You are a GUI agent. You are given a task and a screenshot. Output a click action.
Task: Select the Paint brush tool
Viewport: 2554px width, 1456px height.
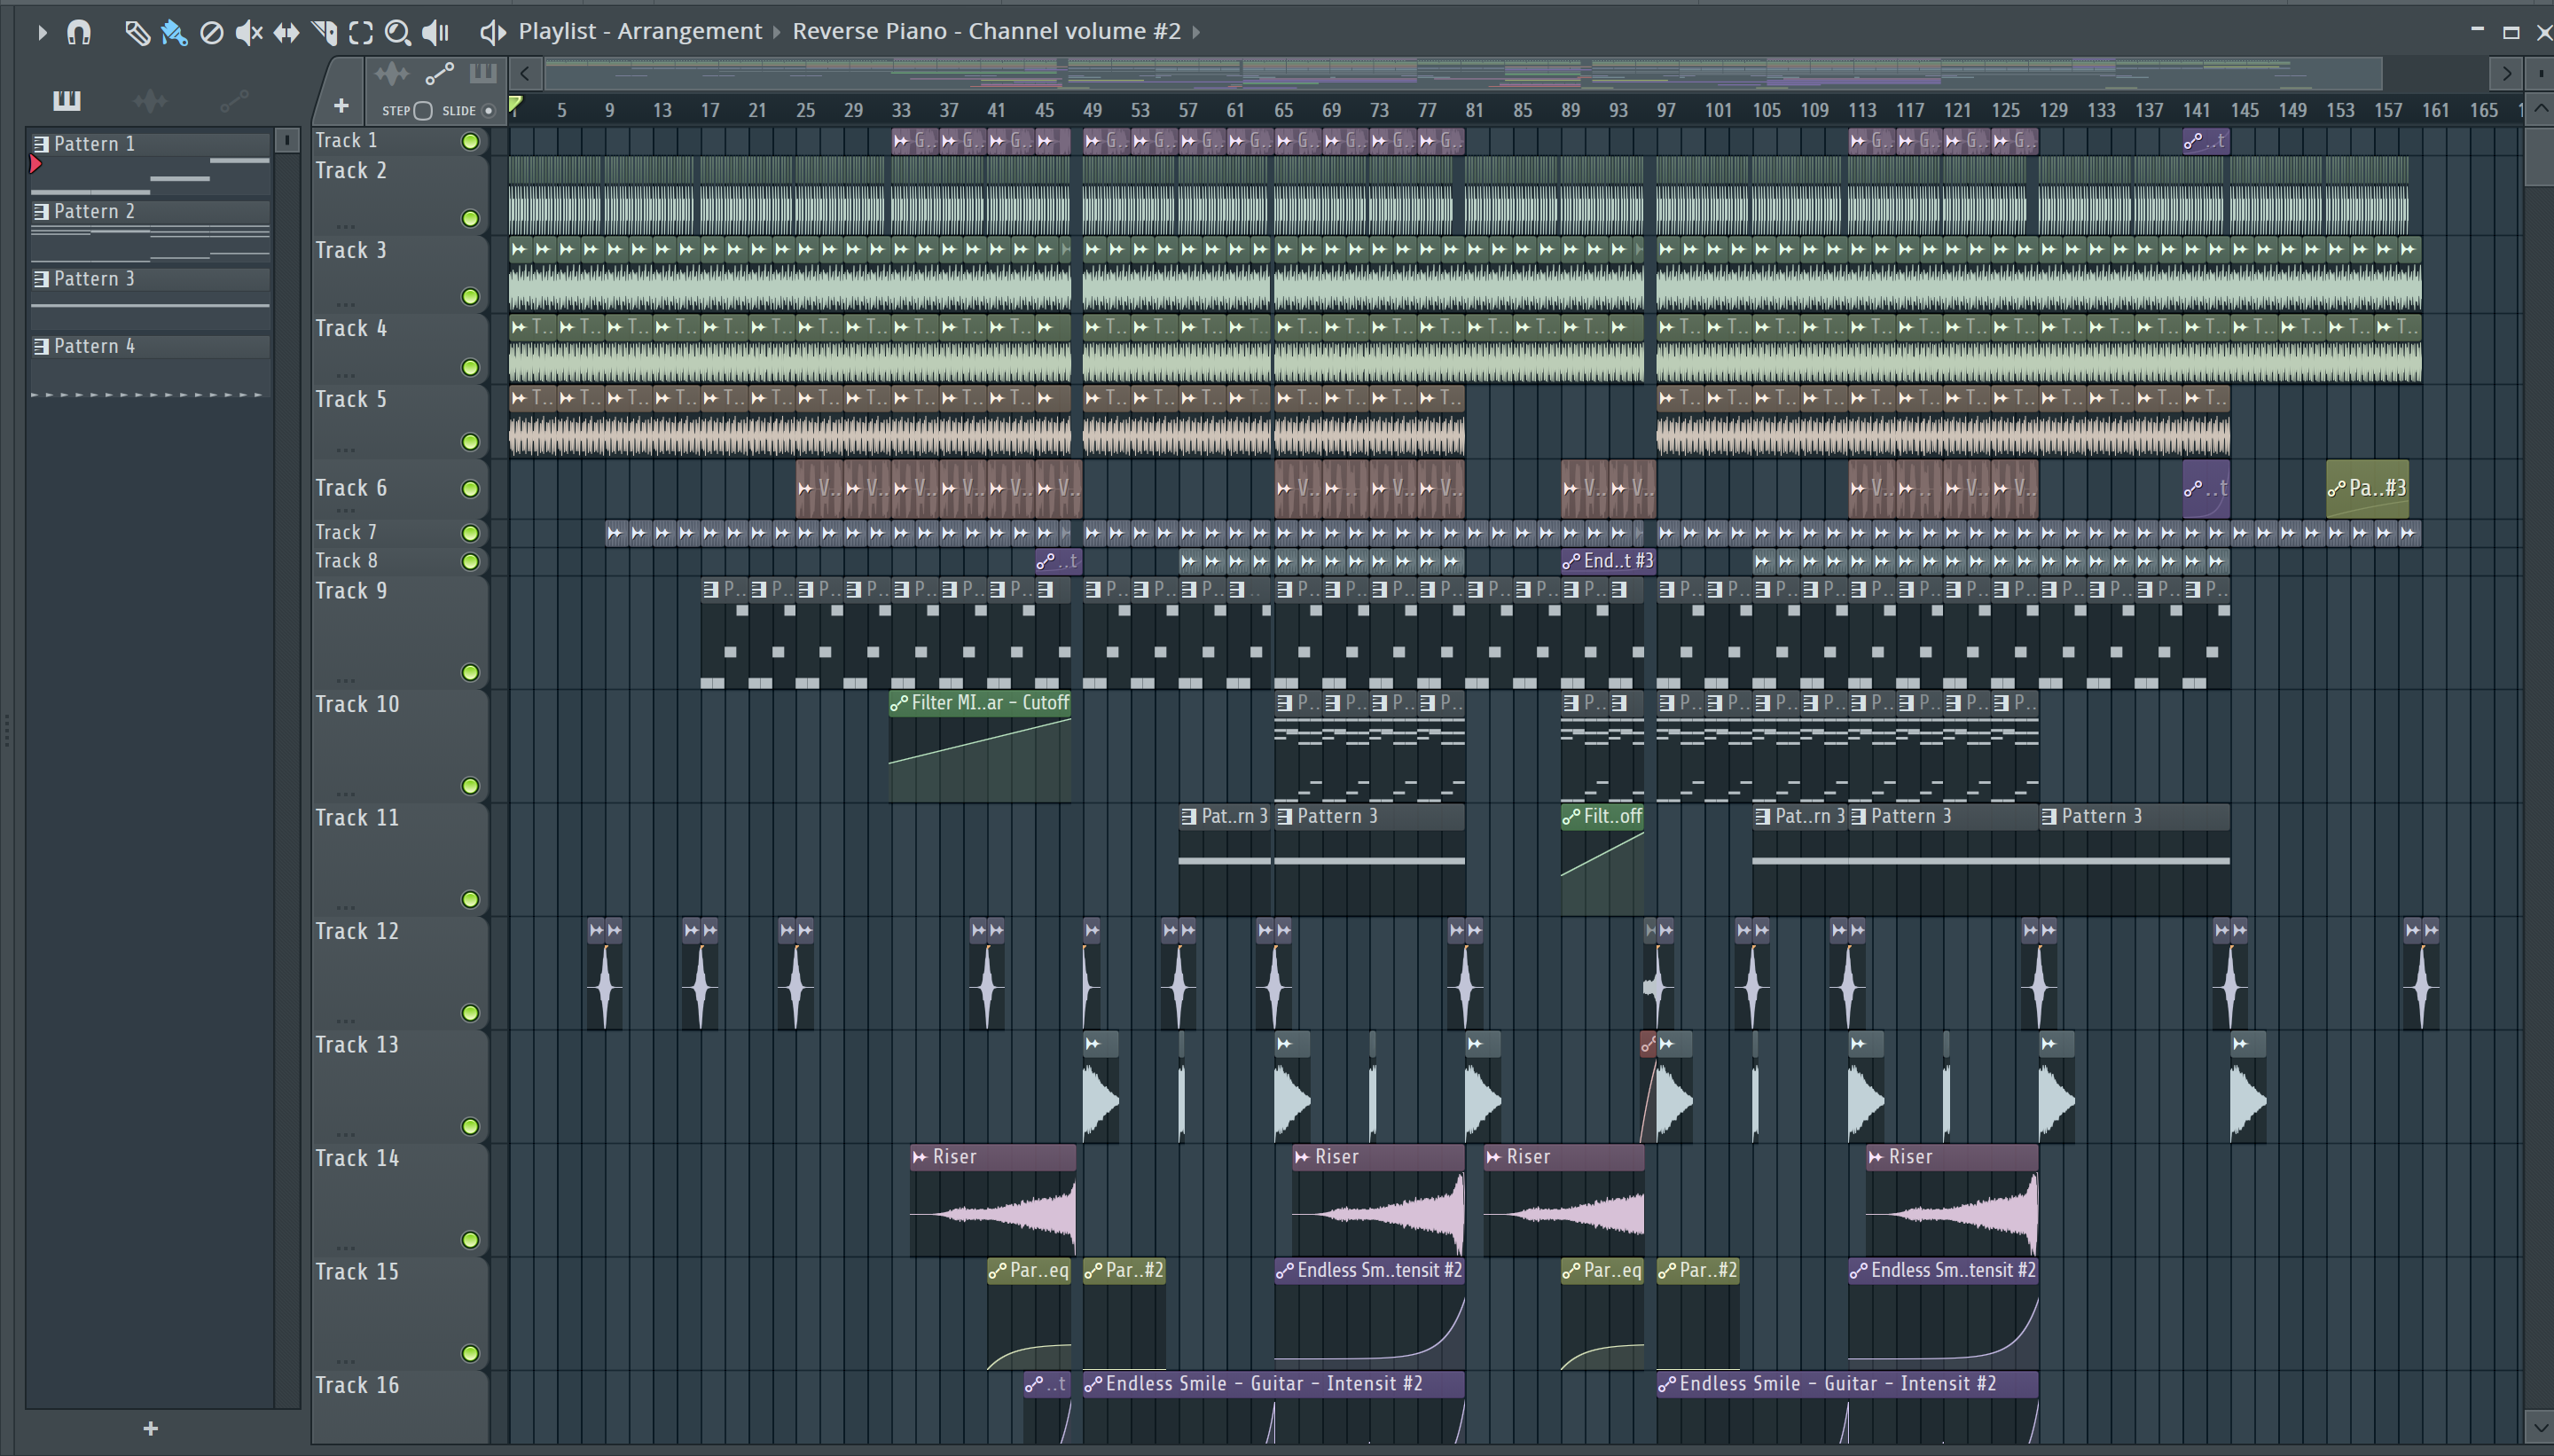tap(174, 32)
